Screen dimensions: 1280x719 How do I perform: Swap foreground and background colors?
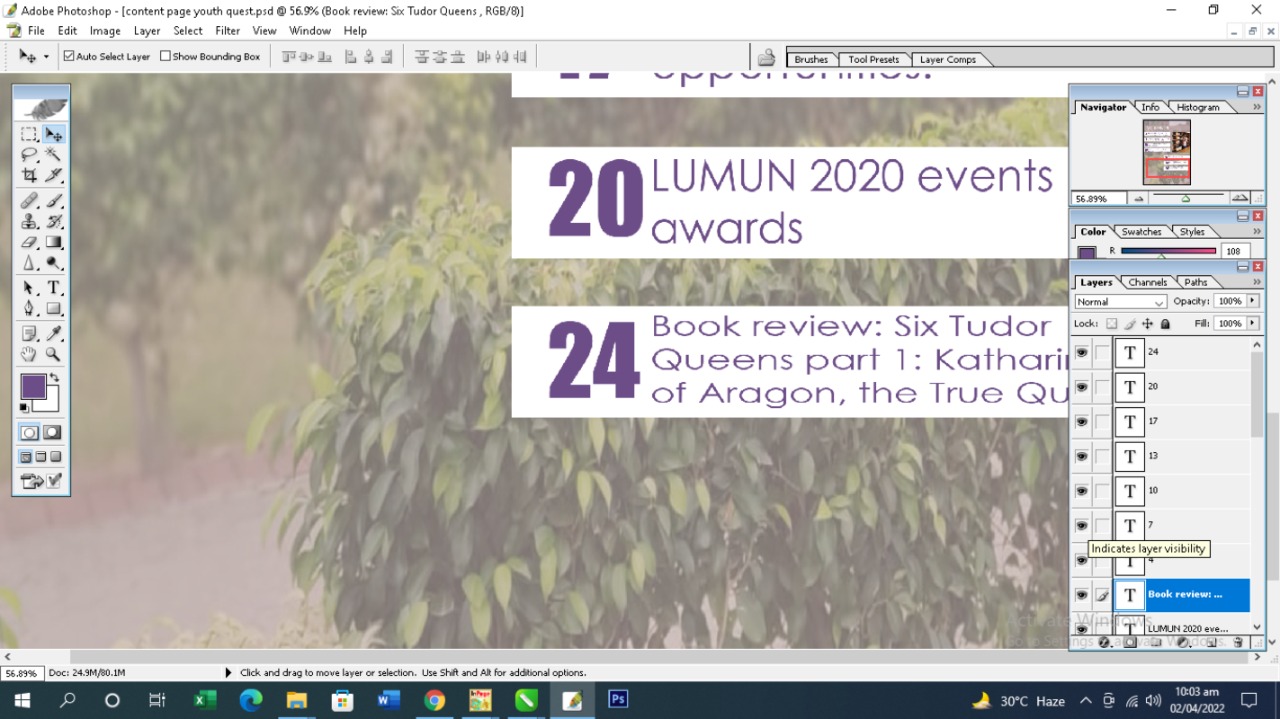(x=54, y=378)
